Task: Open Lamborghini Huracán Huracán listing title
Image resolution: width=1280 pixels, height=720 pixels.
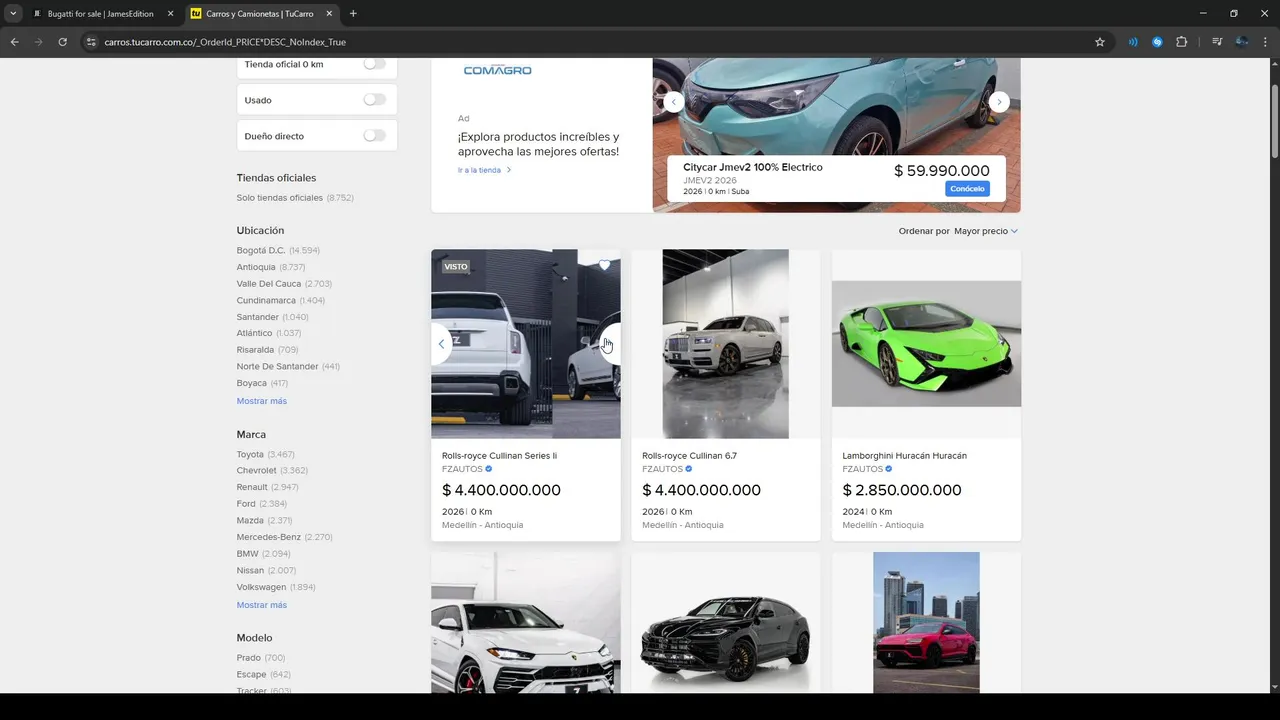Action: click(904, 456)
